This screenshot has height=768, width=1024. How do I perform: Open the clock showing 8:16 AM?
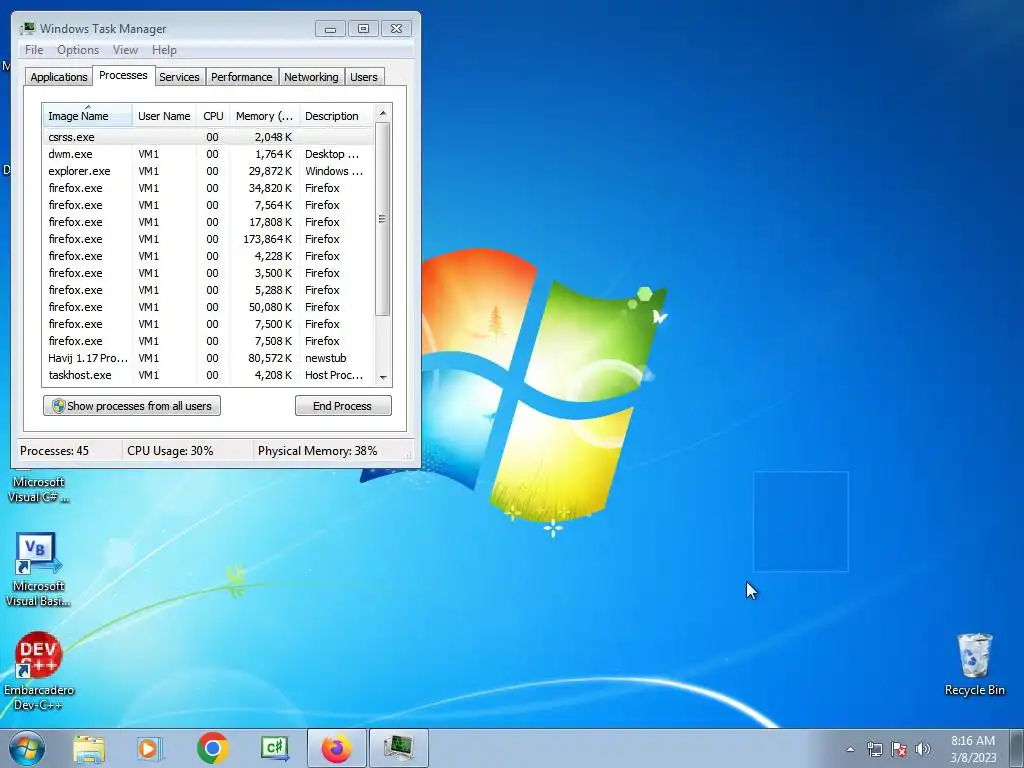[x=973, y=748]
